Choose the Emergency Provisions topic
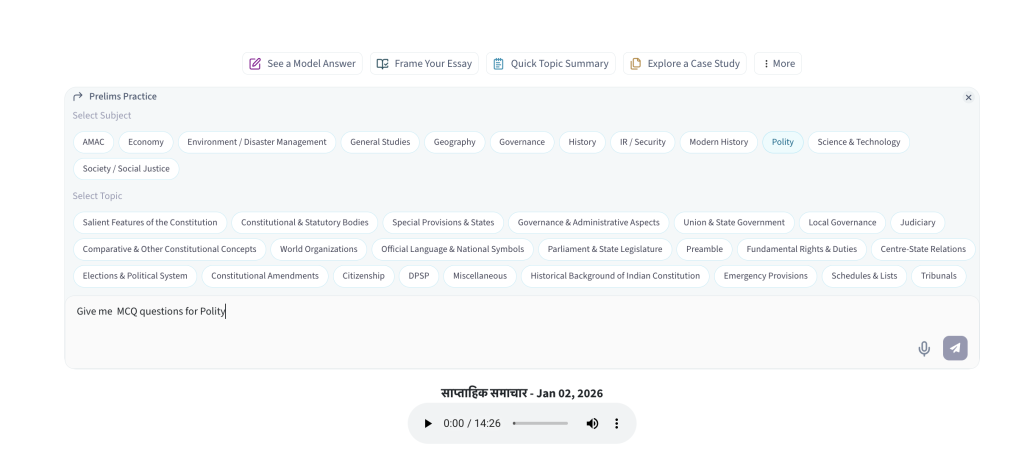The width and height of the screenshot is (1024, 454). tap(767, 276)
